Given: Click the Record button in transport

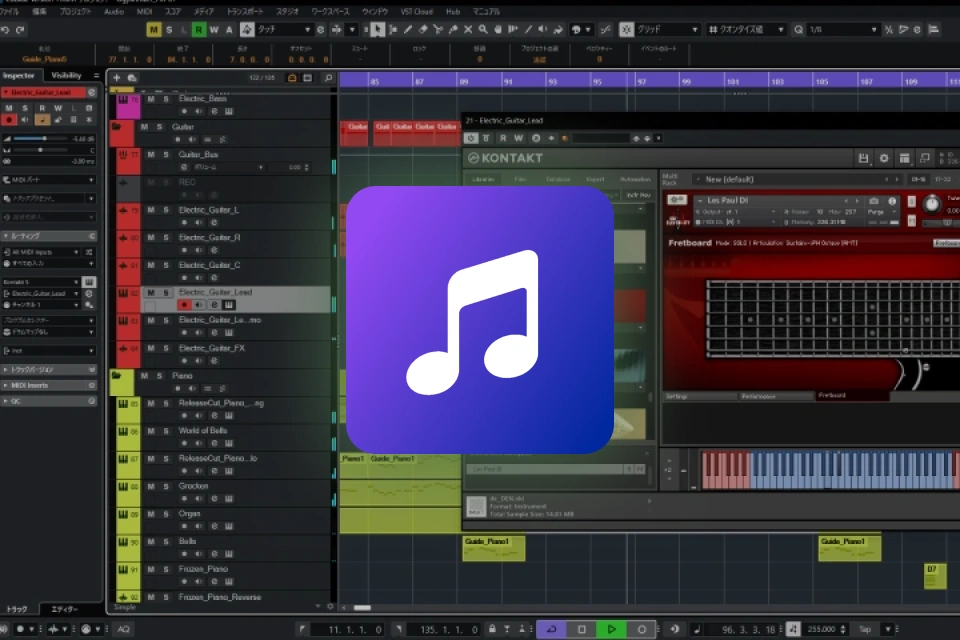Looking at the screenshot, I should (x=641, y=629).
